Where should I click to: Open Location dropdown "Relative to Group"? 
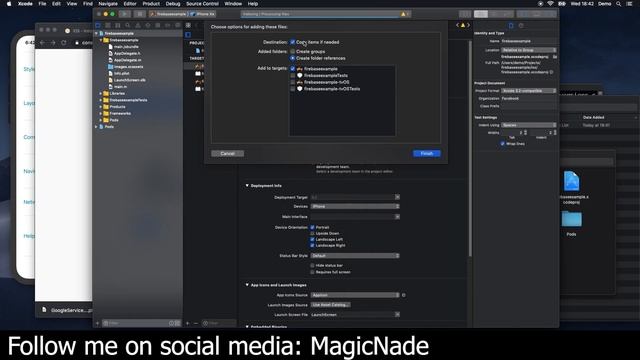click(x=529, y=50)
